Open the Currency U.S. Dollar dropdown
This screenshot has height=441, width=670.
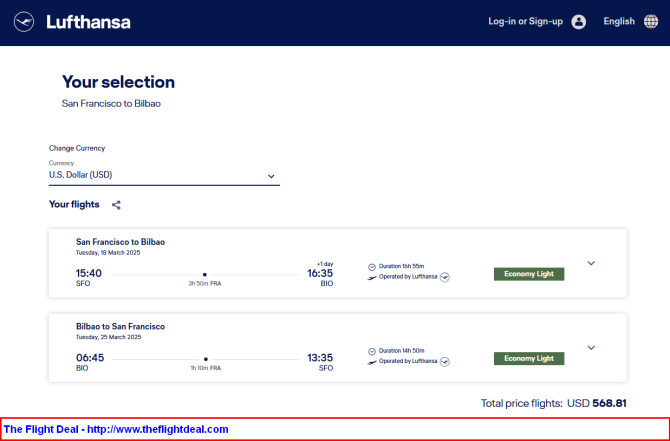(164, 175)
